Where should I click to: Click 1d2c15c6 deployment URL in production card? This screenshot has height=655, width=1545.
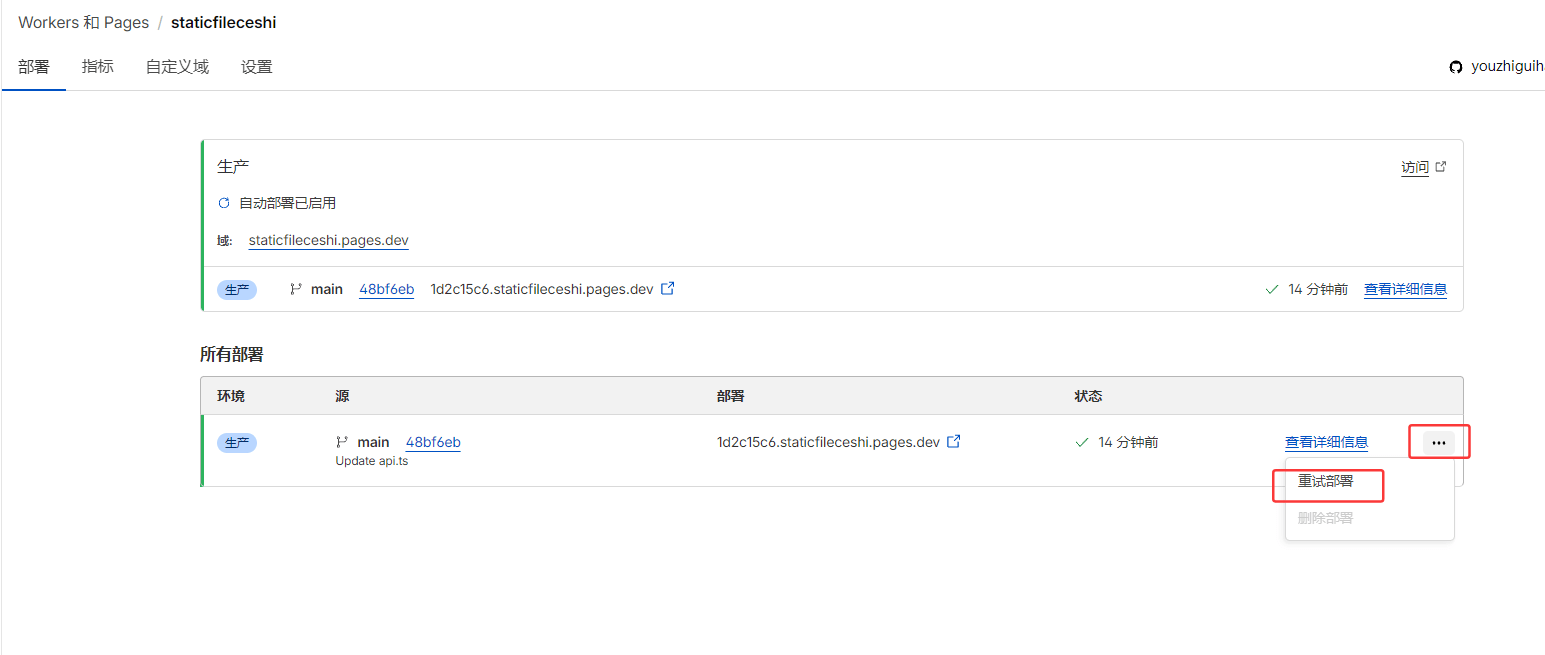(542, 289)
